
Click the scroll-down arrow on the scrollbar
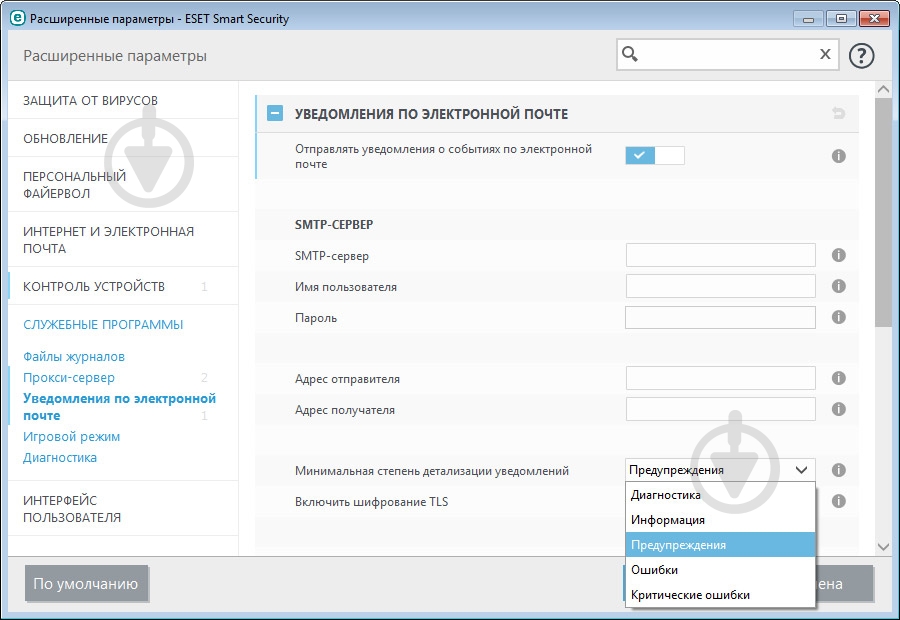click(883, 547)
